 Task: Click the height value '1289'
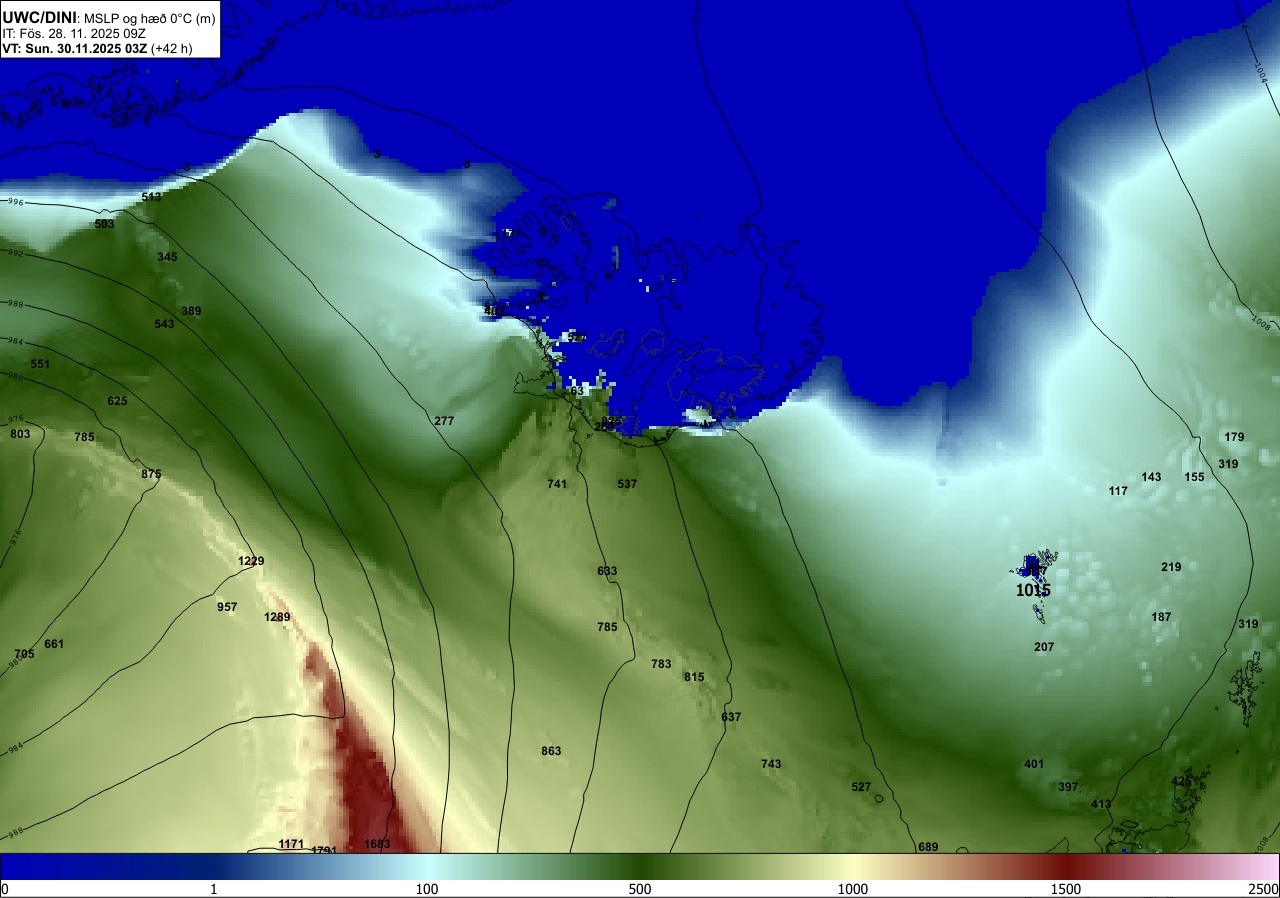point(277,617)
